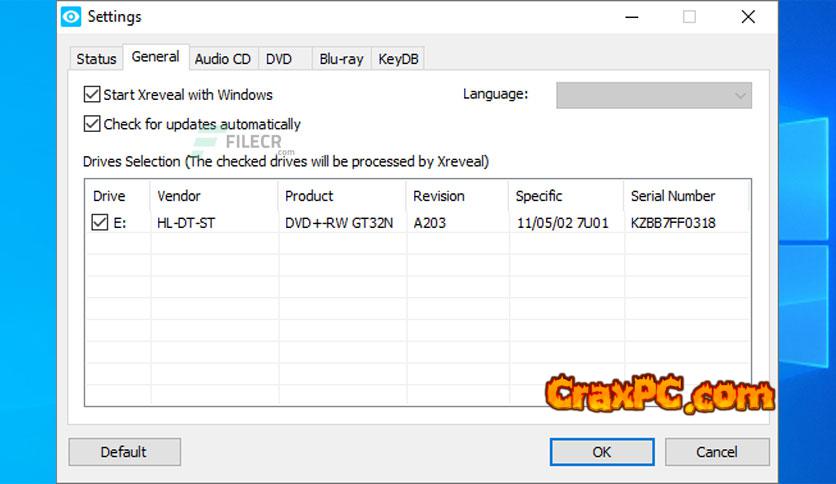Select the HL-DT-ST vendor cell
Screen dimensions: 836x484
pos(186,223)
